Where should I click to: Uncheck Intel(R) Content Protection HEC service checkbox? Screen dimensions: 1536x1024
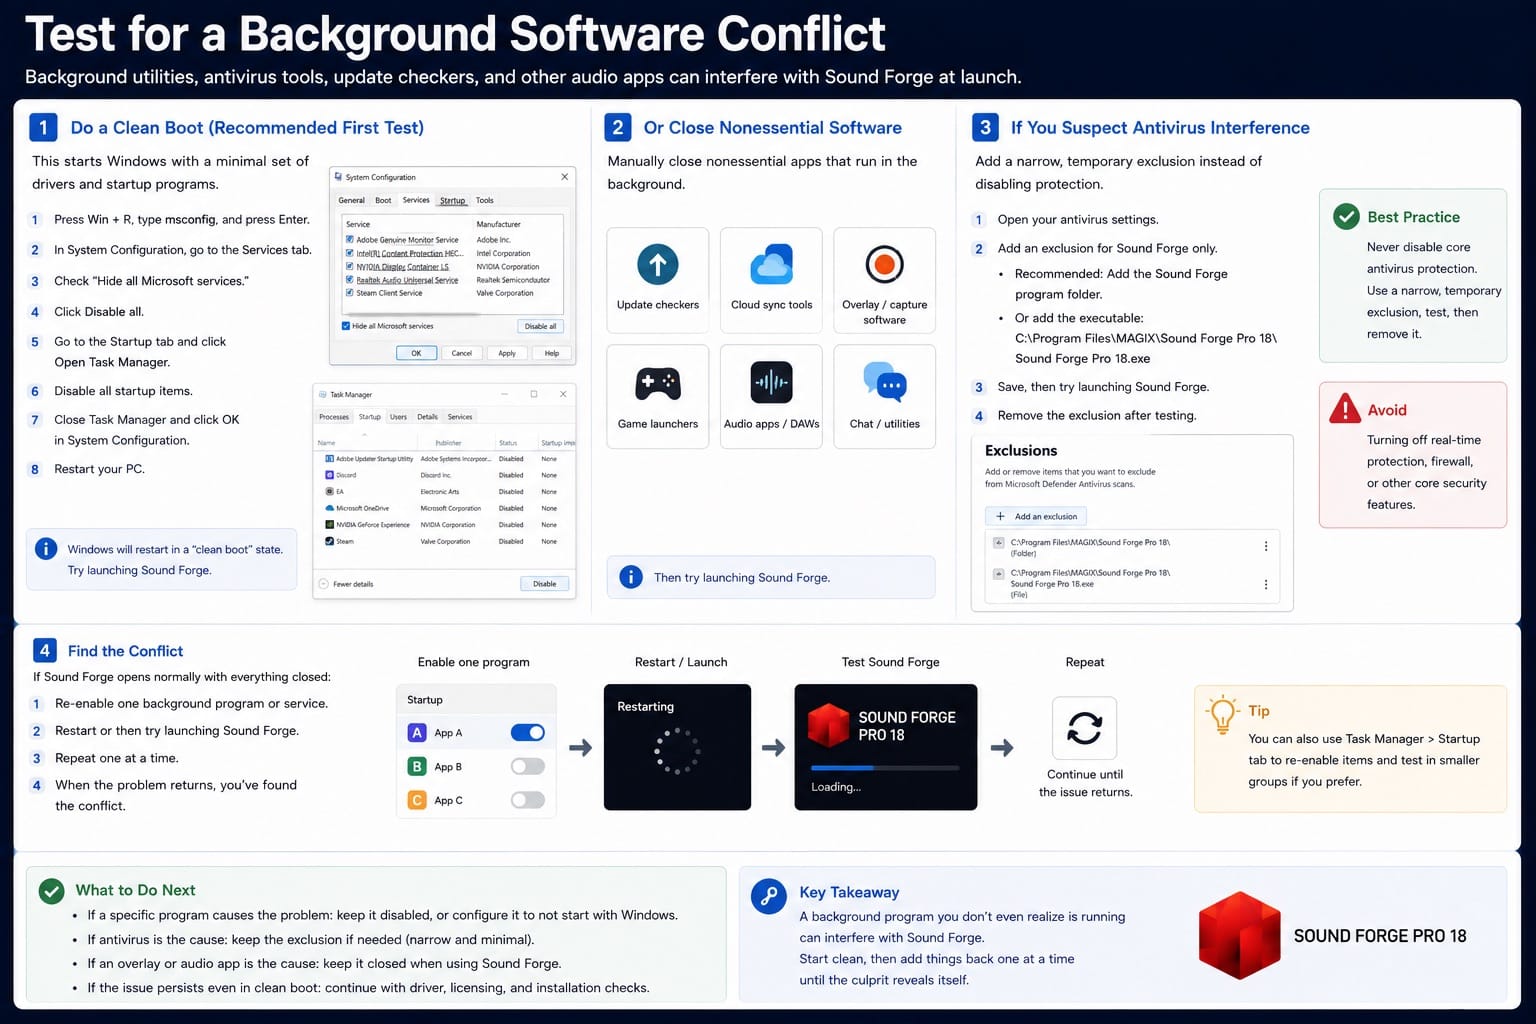pyautogui.click(x=349, y=253)
